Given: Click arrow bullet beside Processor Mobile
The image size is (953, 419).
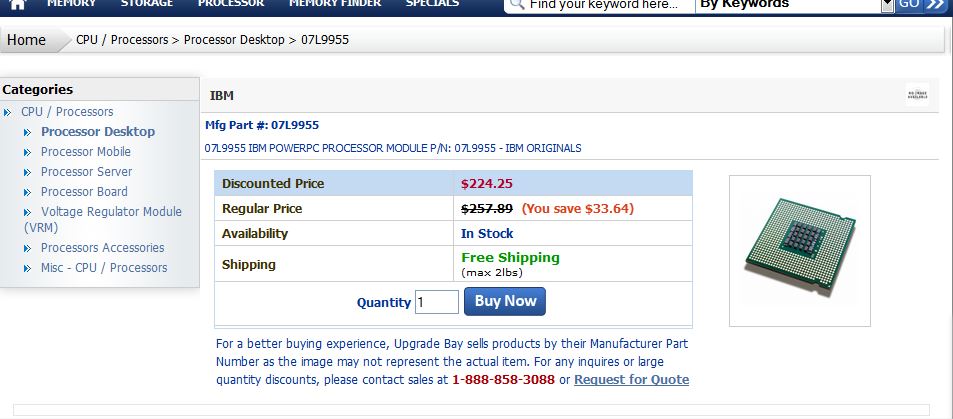Looking at the screenshot, I should (x=28, y=152).
